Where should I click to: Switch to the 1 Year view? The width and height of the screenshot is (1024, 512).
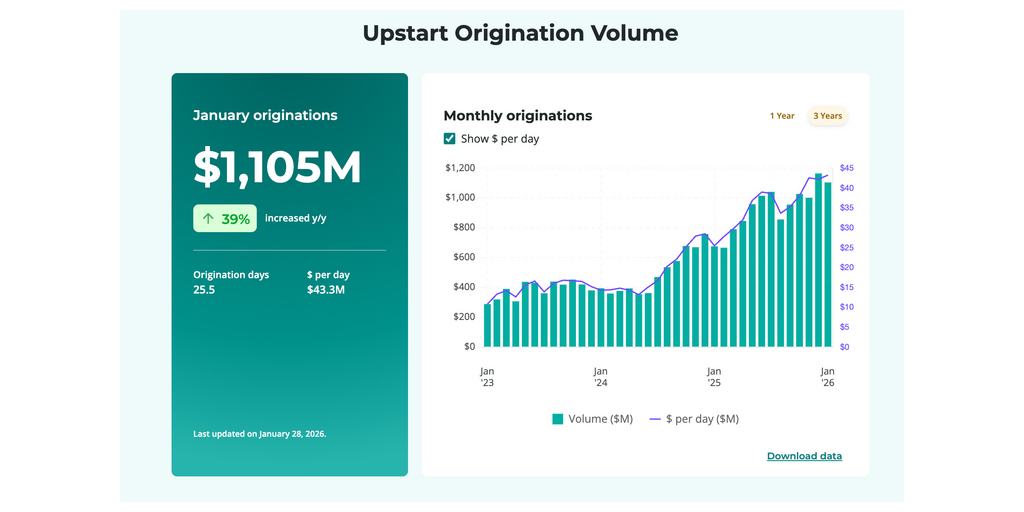pos(782,116)
